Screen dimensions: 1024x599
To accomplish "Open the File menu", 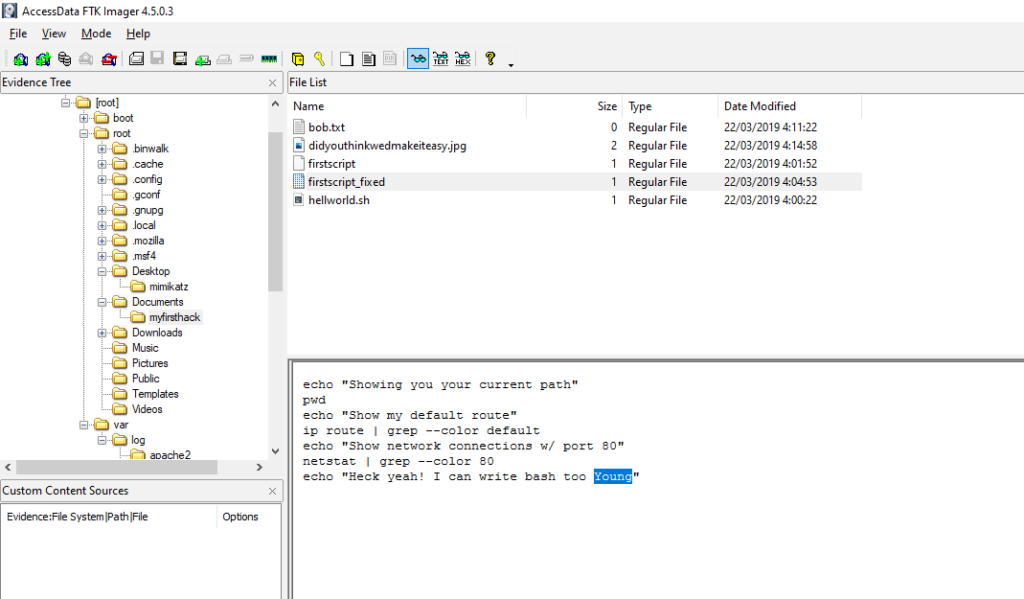I will pyautogui.click(x=17, y=33).
